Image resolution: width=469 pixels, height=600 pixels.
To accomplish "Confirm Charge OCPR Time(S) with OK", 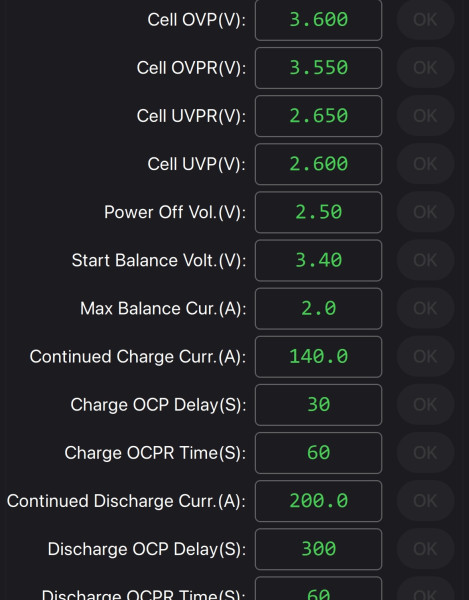I will click(x=425, y=453).
